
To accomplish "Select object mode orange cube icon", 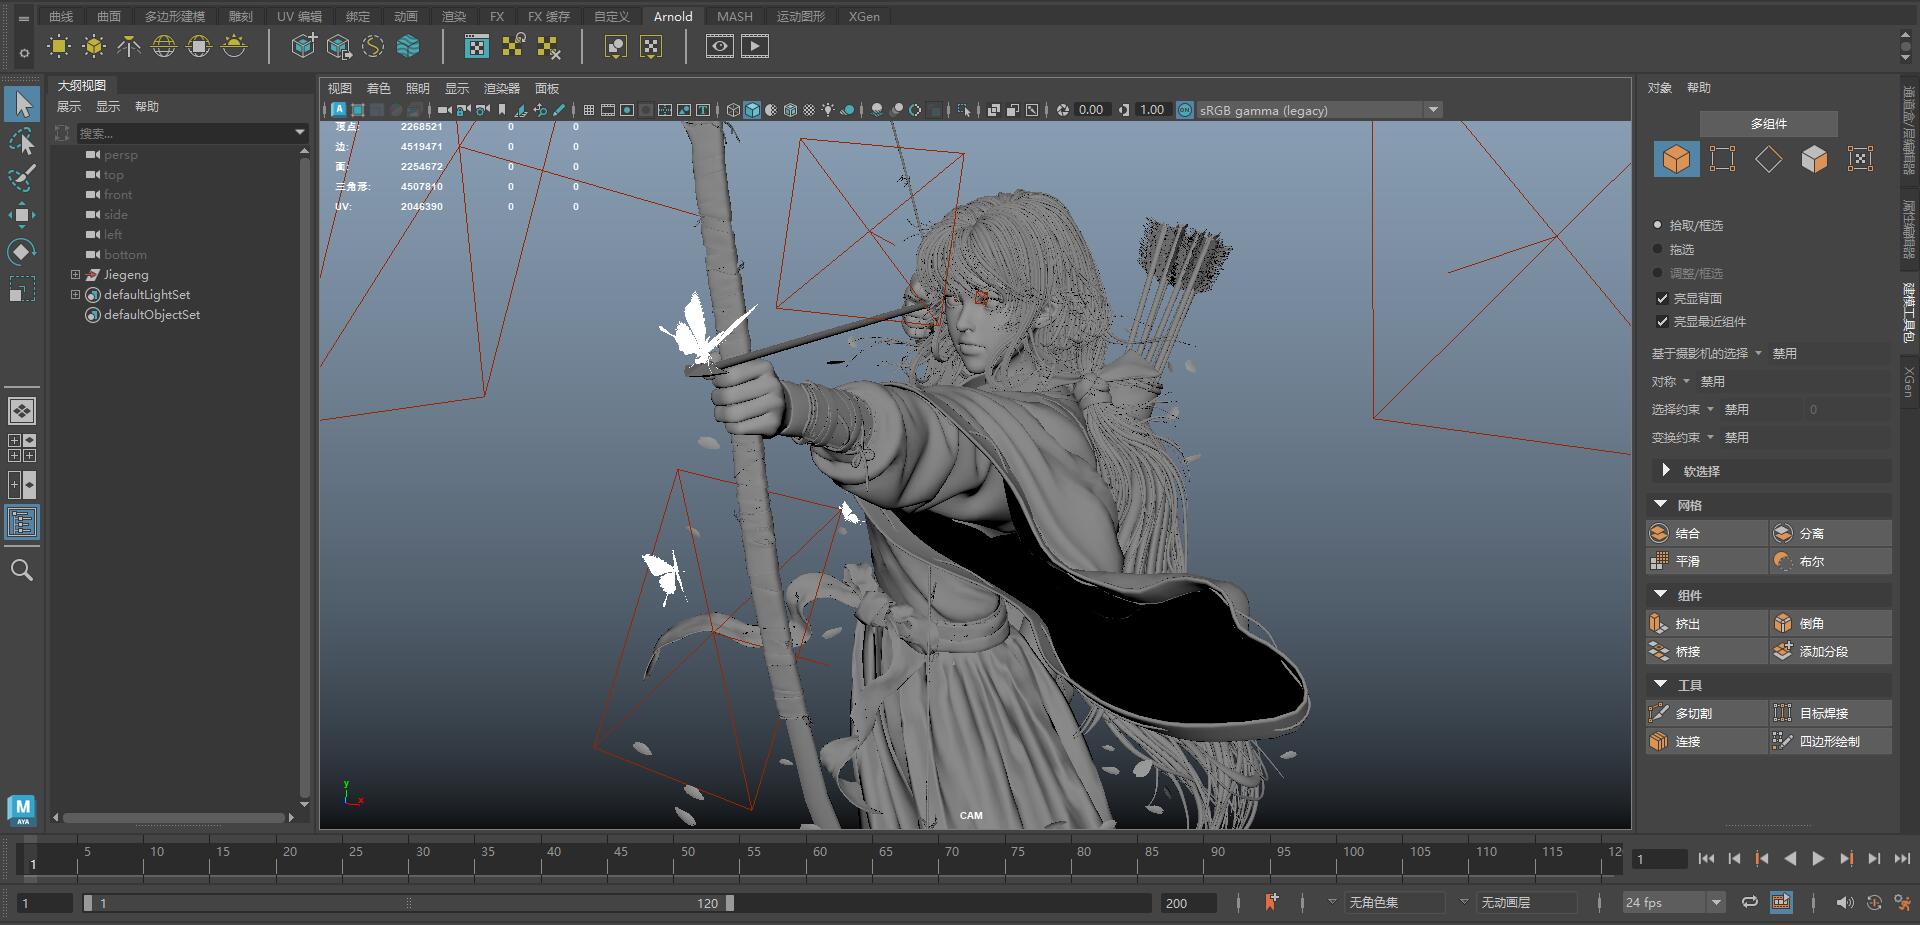I will [x=1676, y=159].
